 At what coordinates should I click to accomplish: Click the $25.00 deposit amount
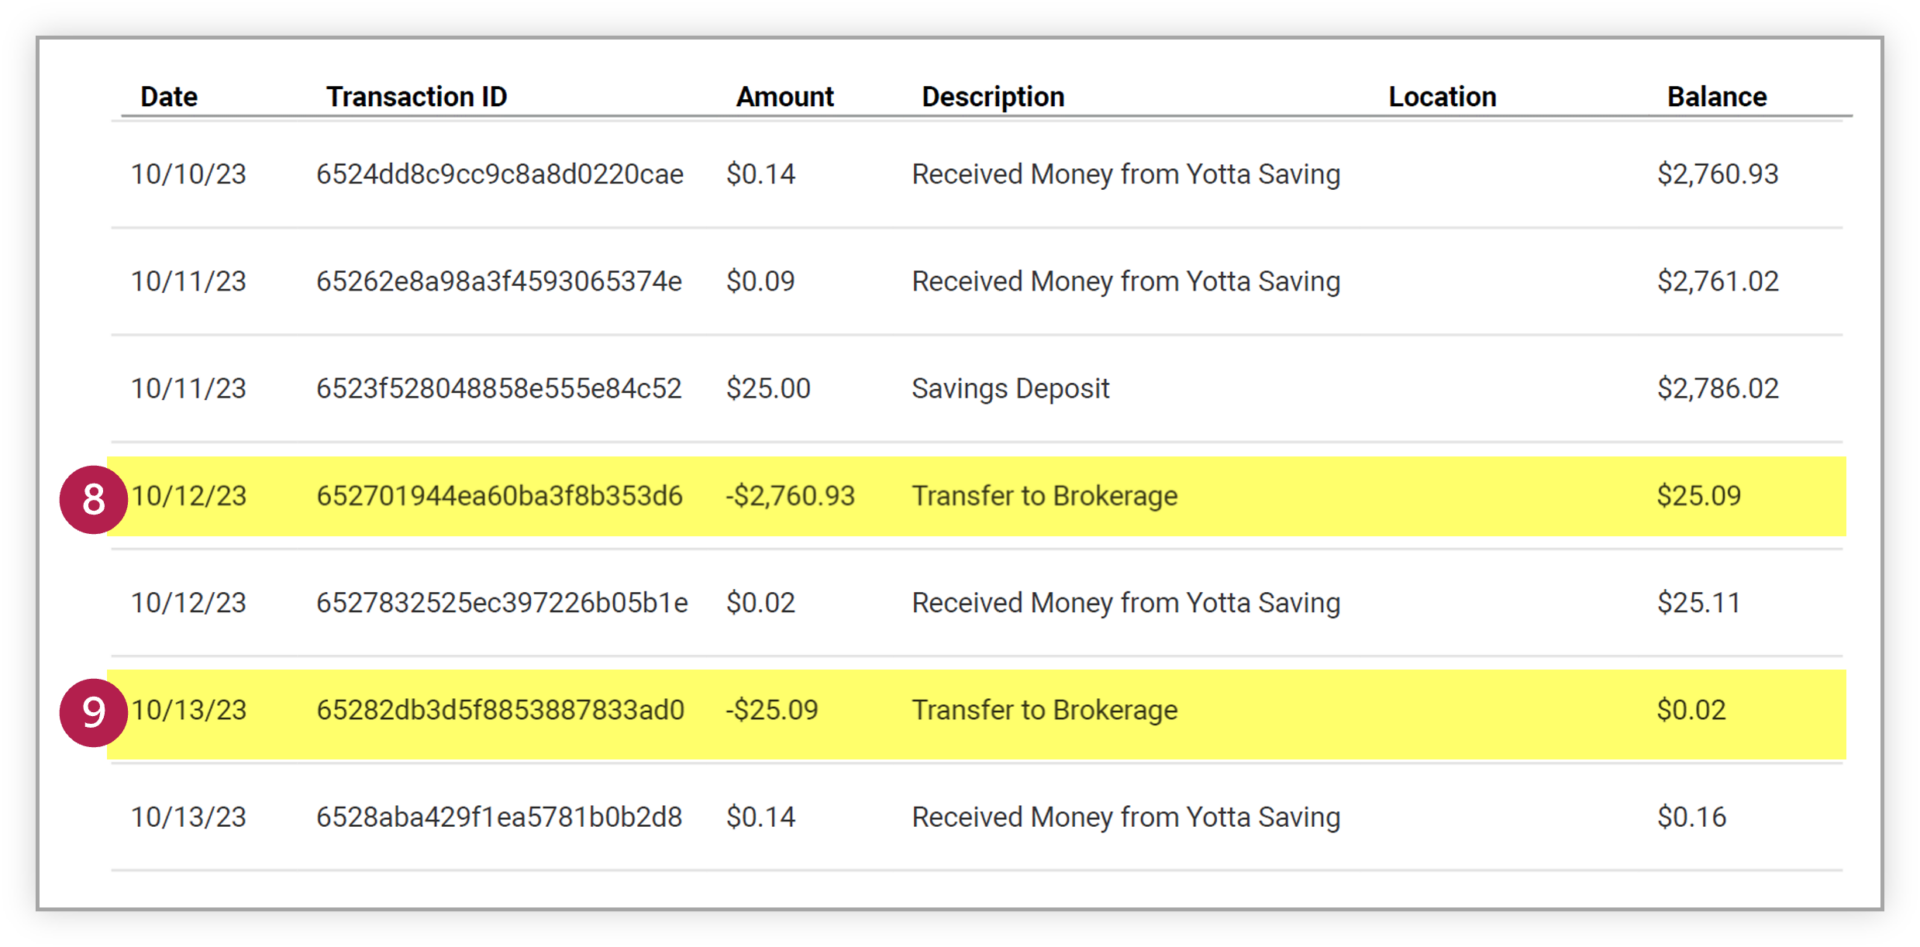[767, 389]
